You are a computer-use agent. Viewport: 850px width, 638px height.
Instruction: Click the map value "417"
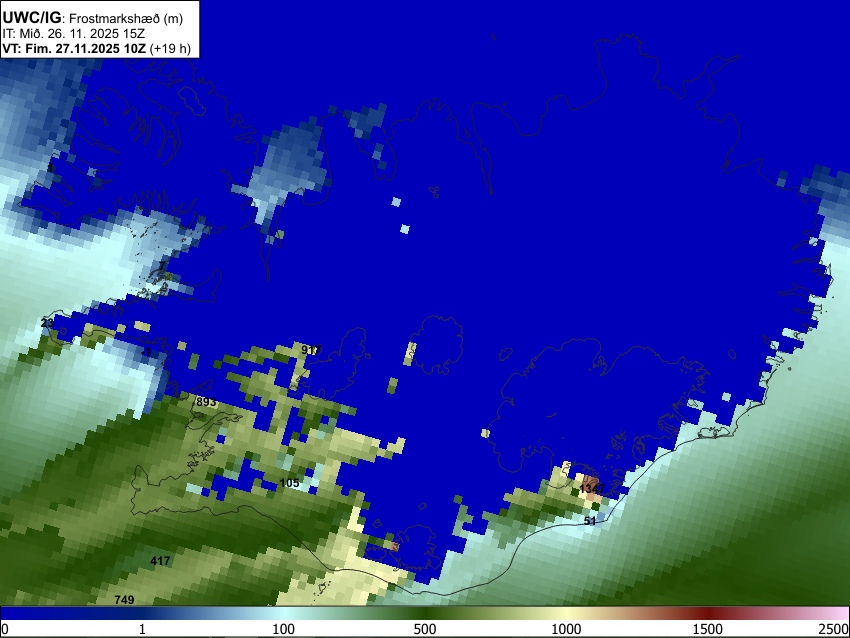click(160, 561)
